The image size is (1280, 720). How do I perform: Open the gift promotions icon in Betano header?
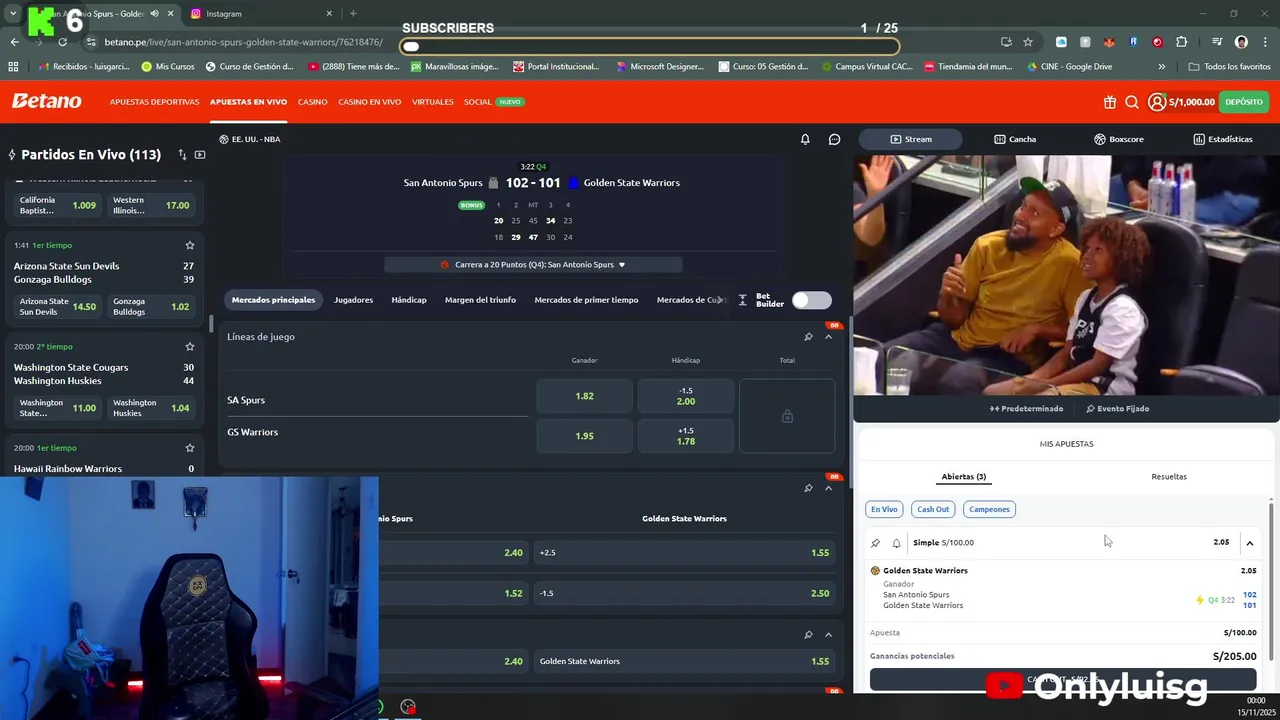[1110, 102]
